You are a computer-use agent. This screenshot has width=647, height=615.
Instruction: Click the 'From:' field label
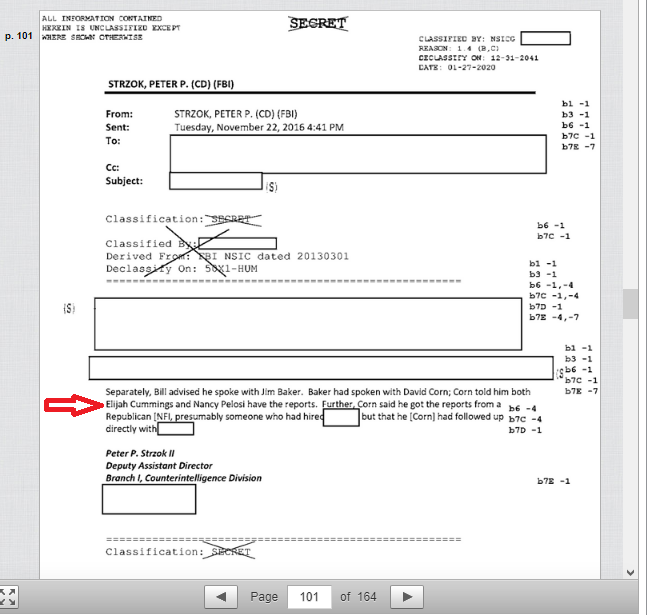[x=119, y=114]
